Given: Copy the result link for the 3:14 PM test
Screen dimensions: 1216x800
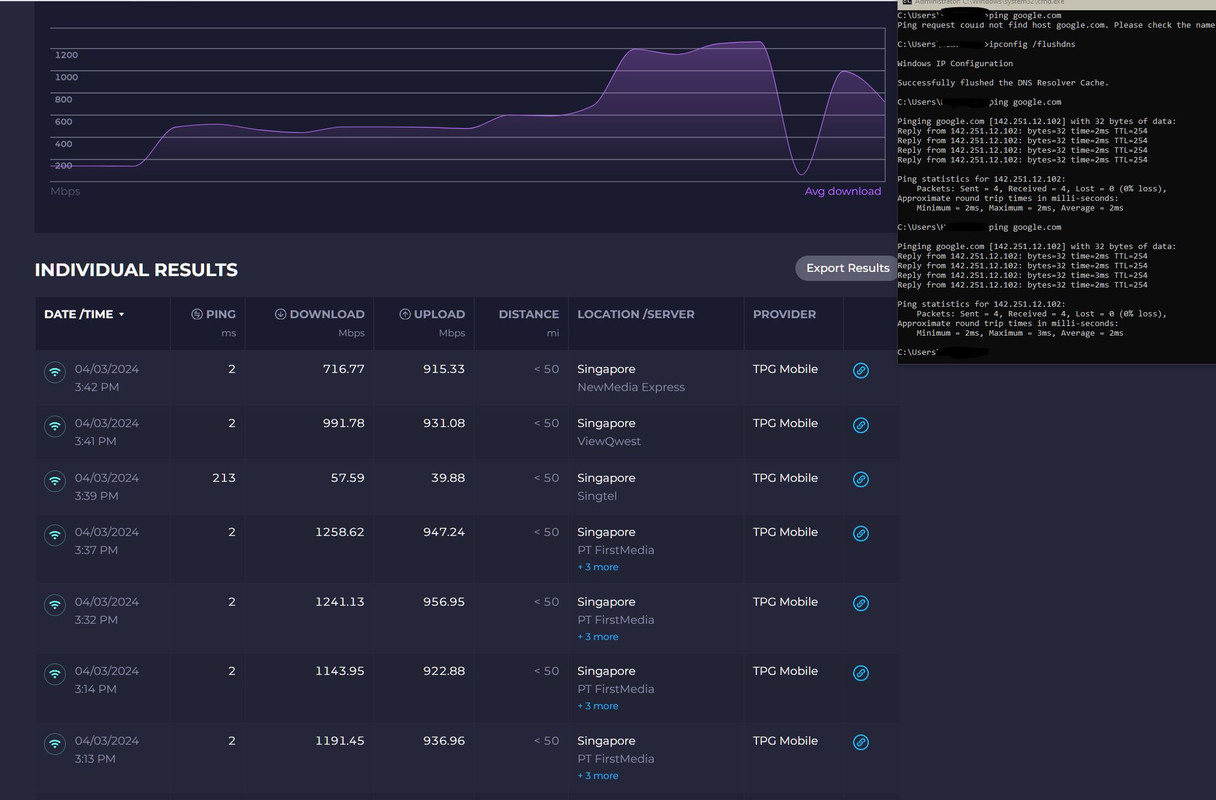Looking at the screenshot, I should point(860,673).
